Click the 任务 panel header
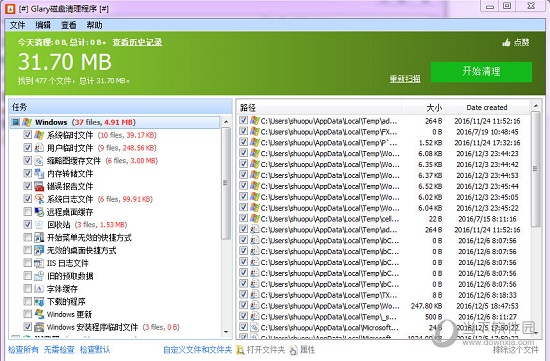 pos(120,107)
